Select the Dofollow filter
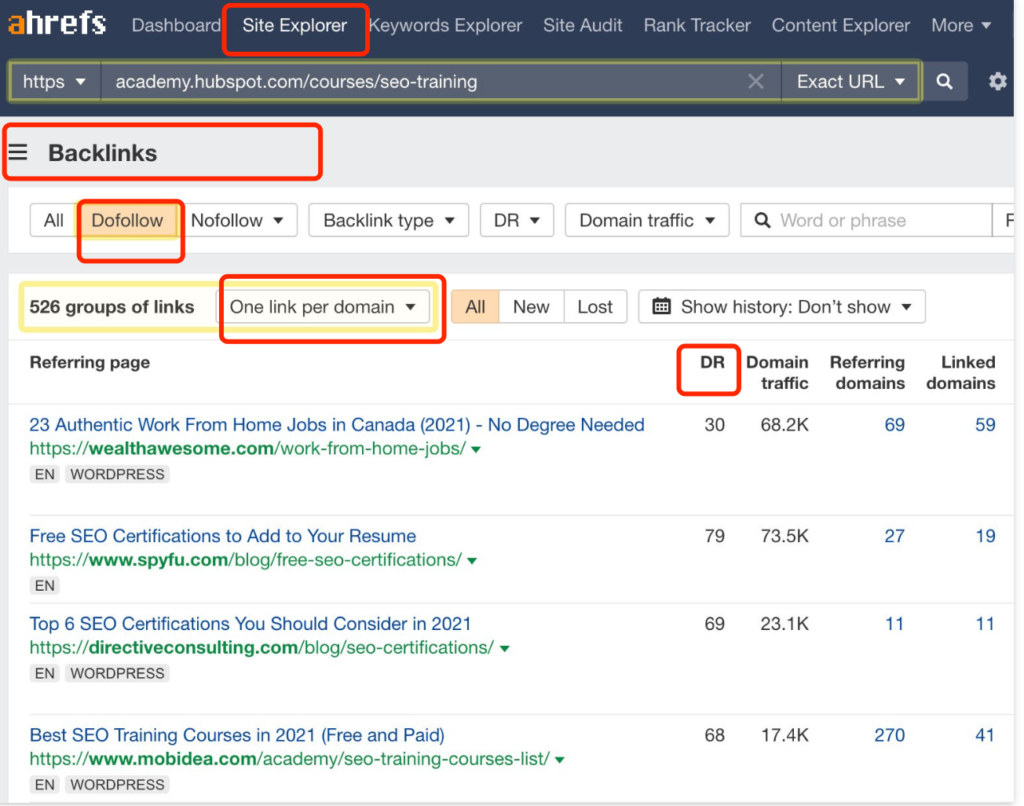The height and width of the screenshot is (806, 1024). (127, 220)
